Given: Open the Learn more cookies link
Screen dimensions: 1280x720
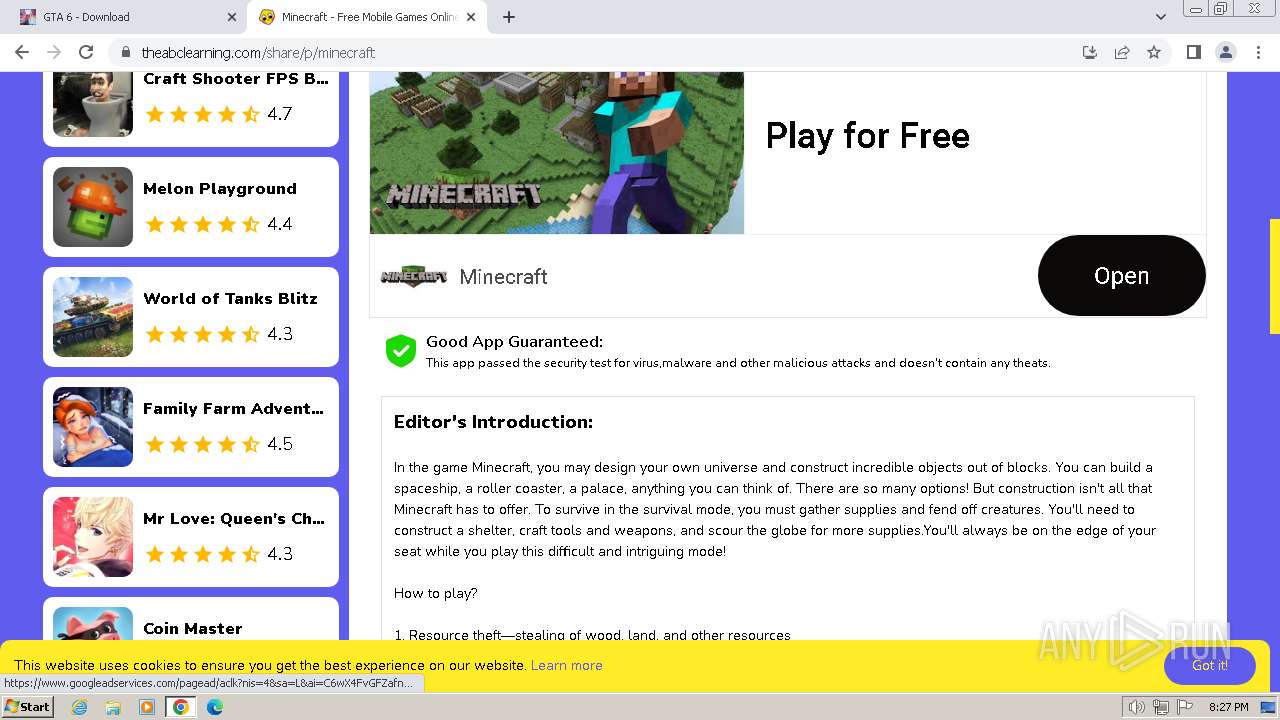Looking at the screenshot, I should [x=567, y=665].
